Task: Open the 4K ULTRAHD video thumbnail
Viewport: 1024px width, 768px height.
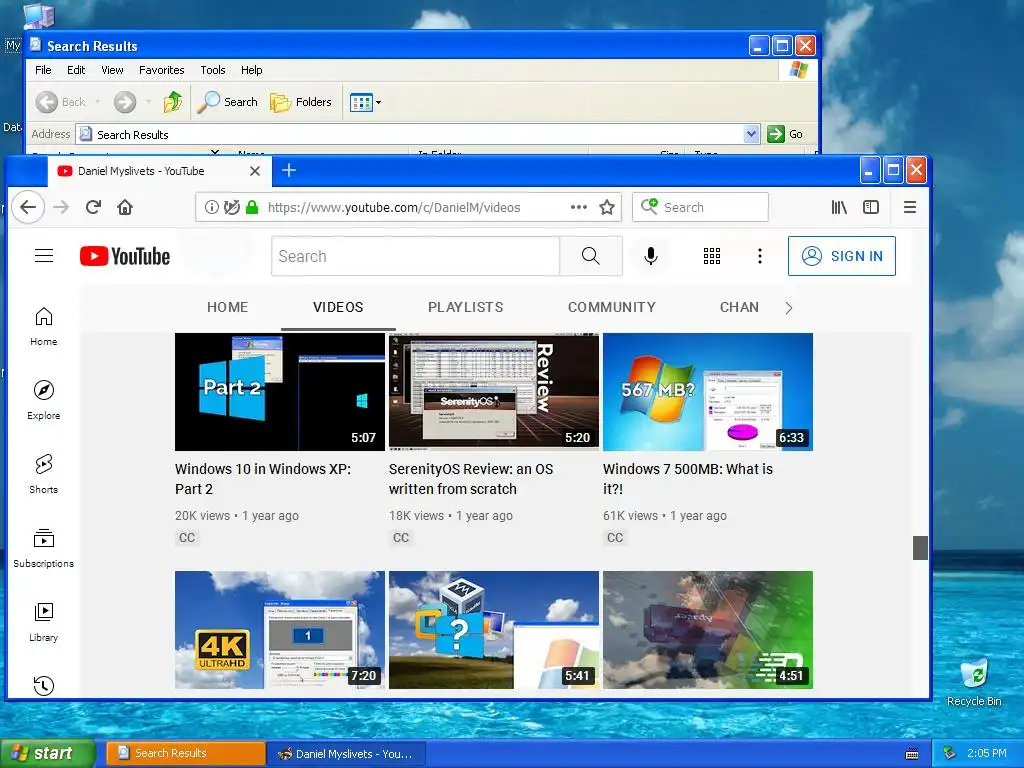Action: click(x=280, y=630)
